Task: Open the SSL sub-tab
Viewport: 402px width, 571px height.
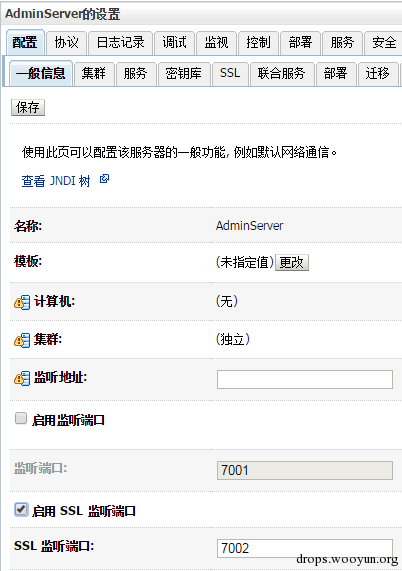Action: tap(230, 74)
